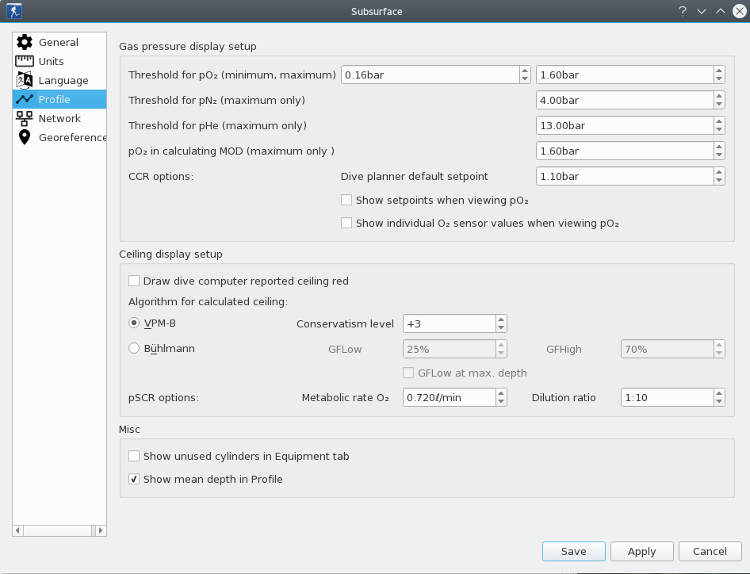Decrease the Metabolic rate O₂ value
This screenshot has height=574, width=750.
pos(501,402)
